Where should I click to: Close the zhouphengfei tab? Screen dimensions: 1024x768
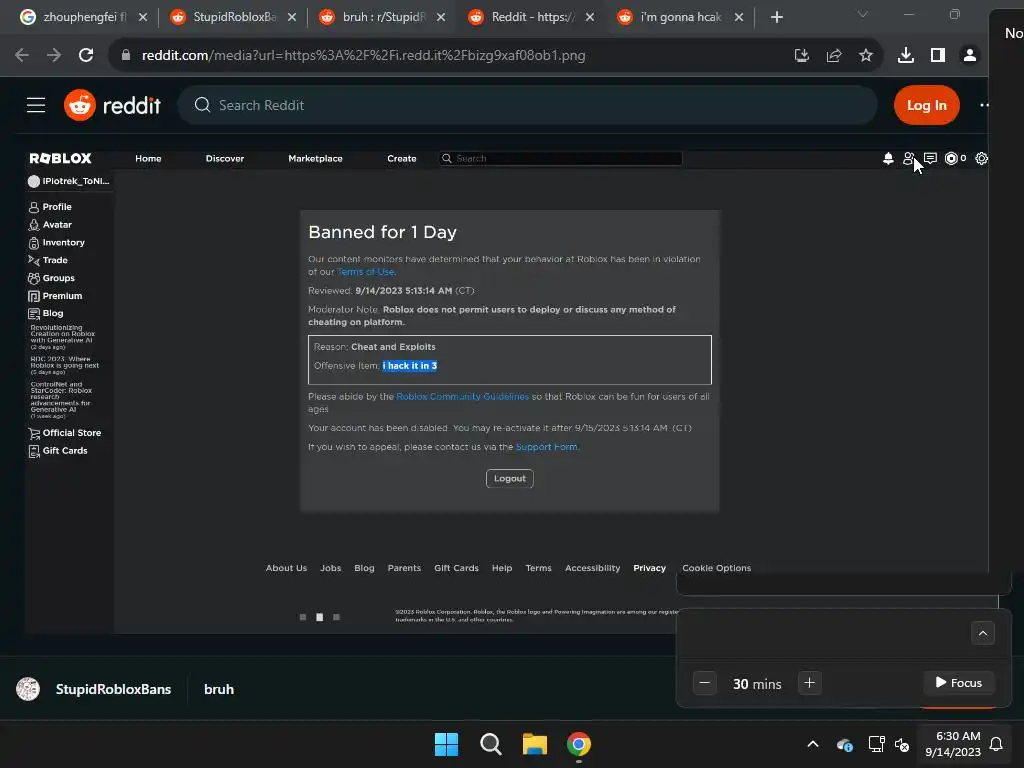click(143, 17)
